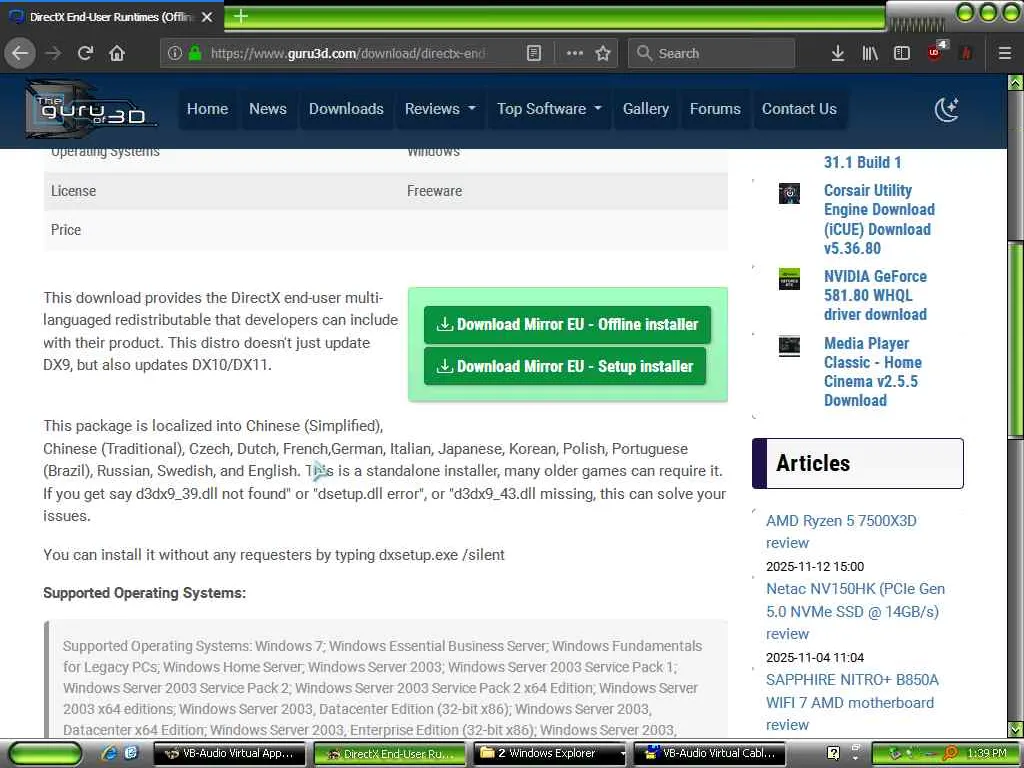
Task: Expand the Reviews dropdown menu
Action: 440,109
